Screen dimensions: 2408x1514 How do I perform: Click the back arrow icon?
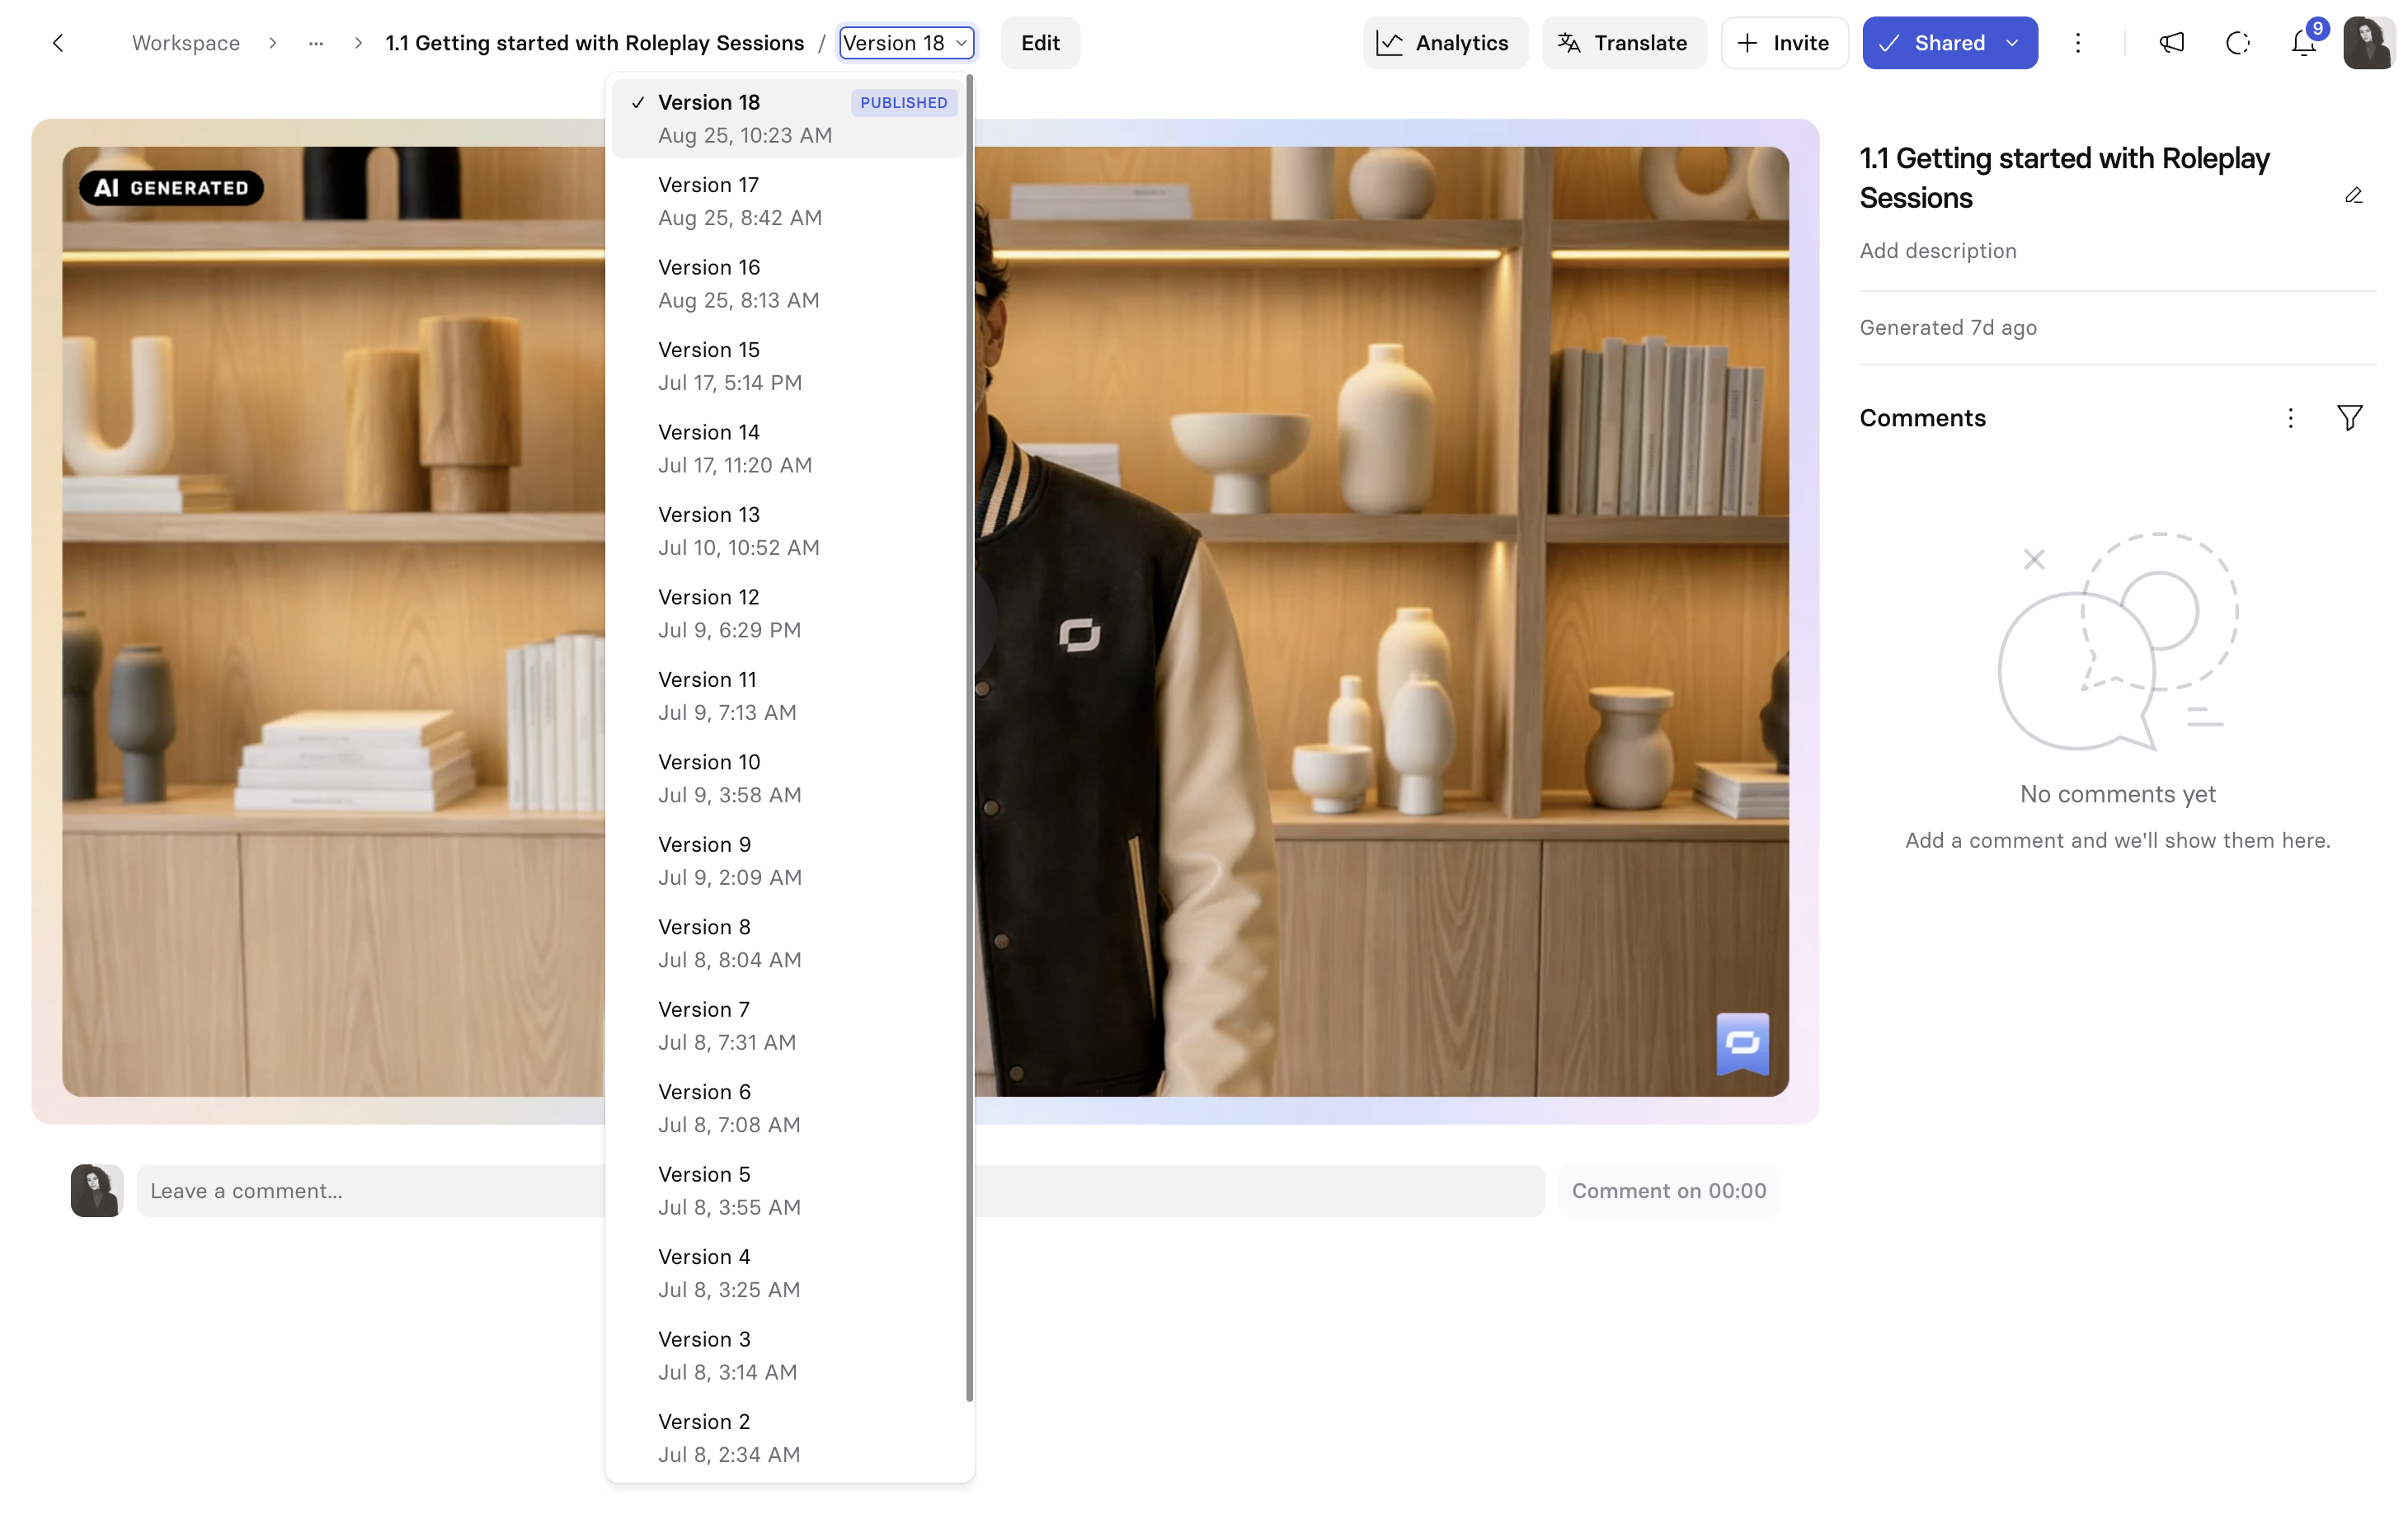pos(58,43)
